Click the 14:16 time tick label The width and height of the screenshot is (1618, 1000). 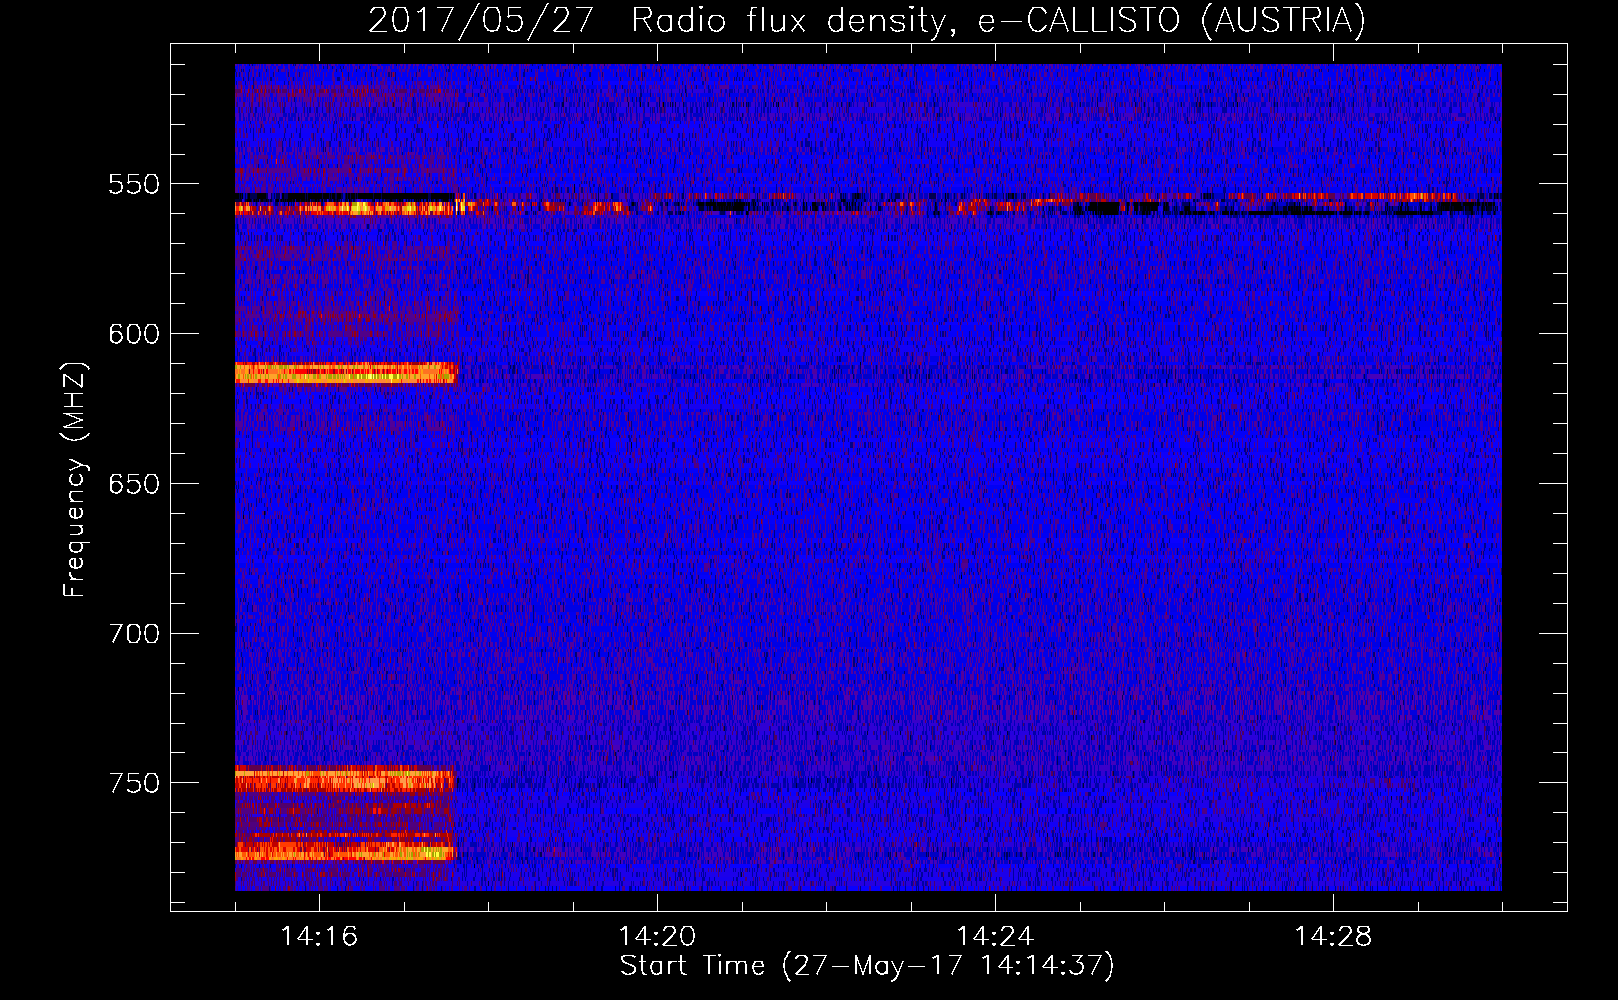319,937
